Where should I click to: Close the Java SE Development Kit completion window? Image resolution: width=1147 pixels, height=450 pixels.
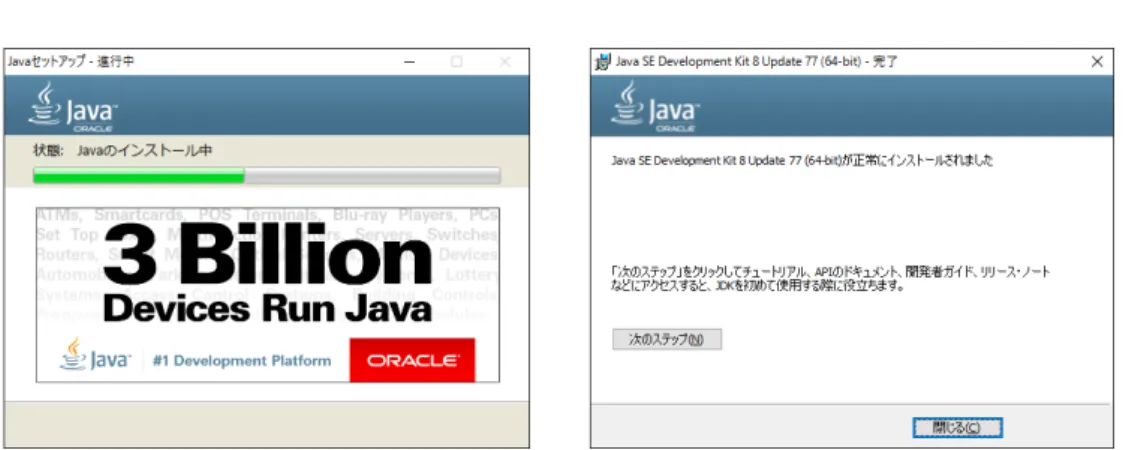click(1097, 62)
